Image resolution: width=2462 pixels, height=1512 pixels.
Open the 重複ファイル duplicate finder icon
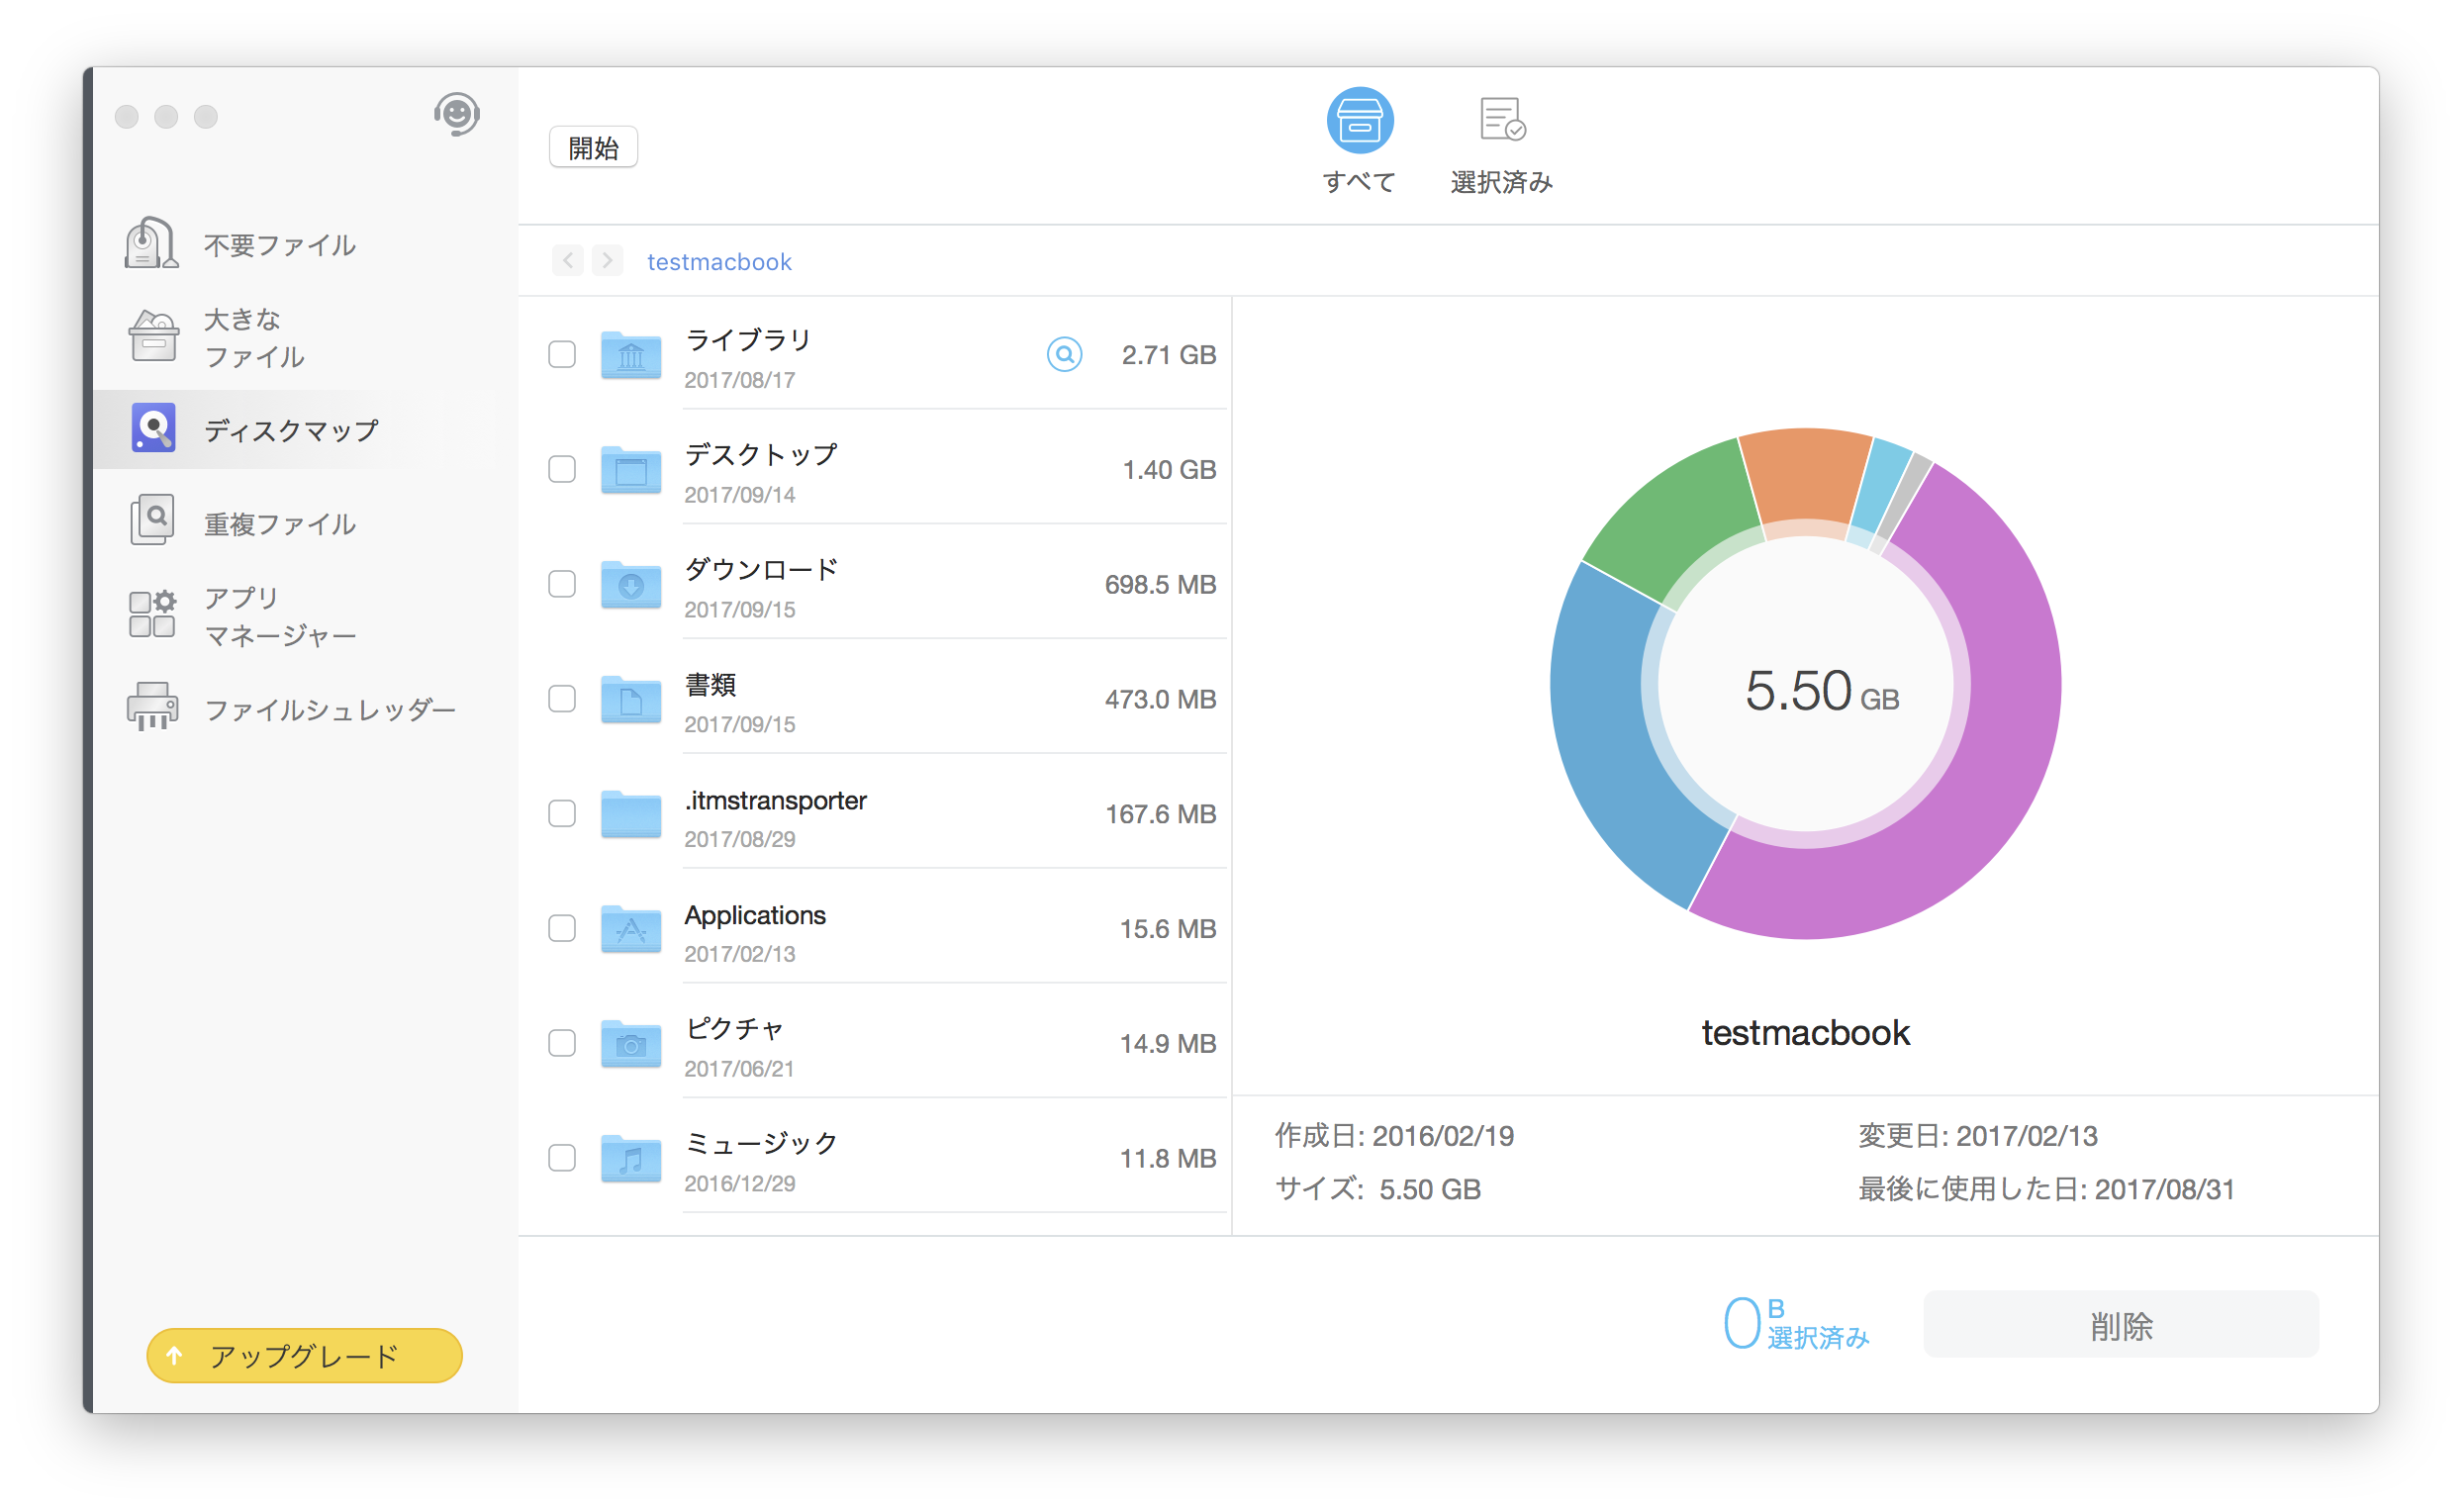pyautogui.click(x=152, y=521)
